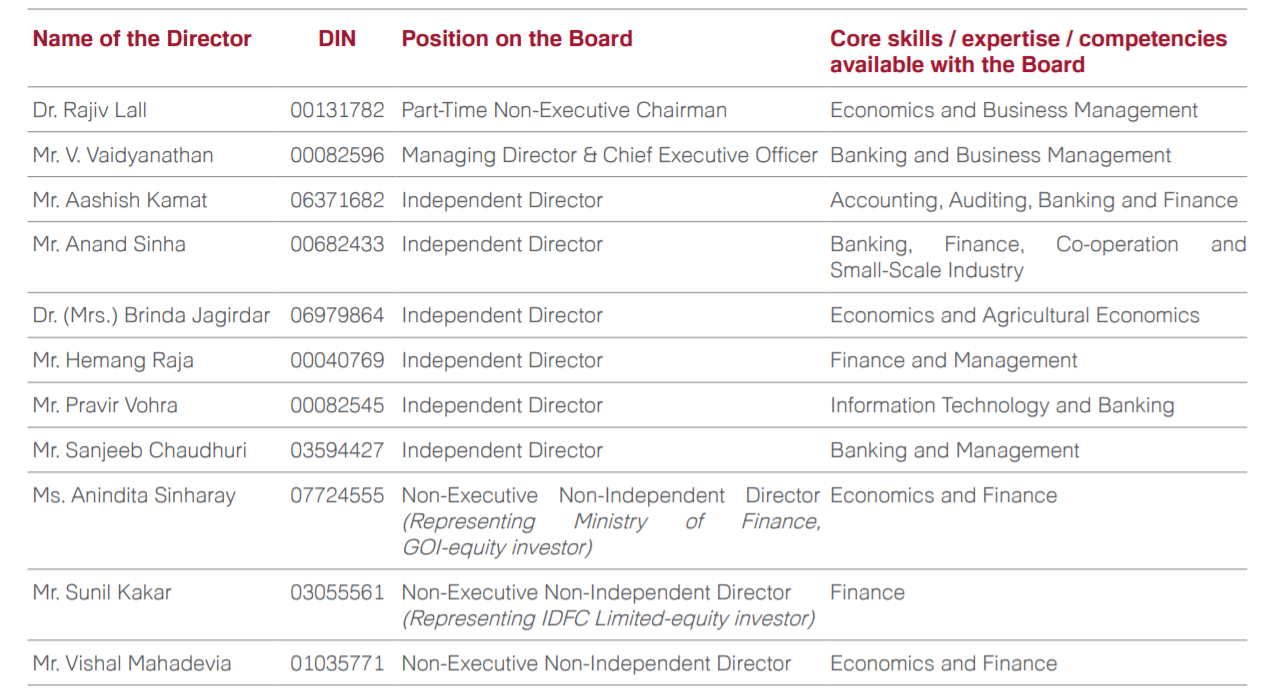Select Mr. Hemang Raja's name
This screenshot has height=700, width=1281.
pos(113,360)
